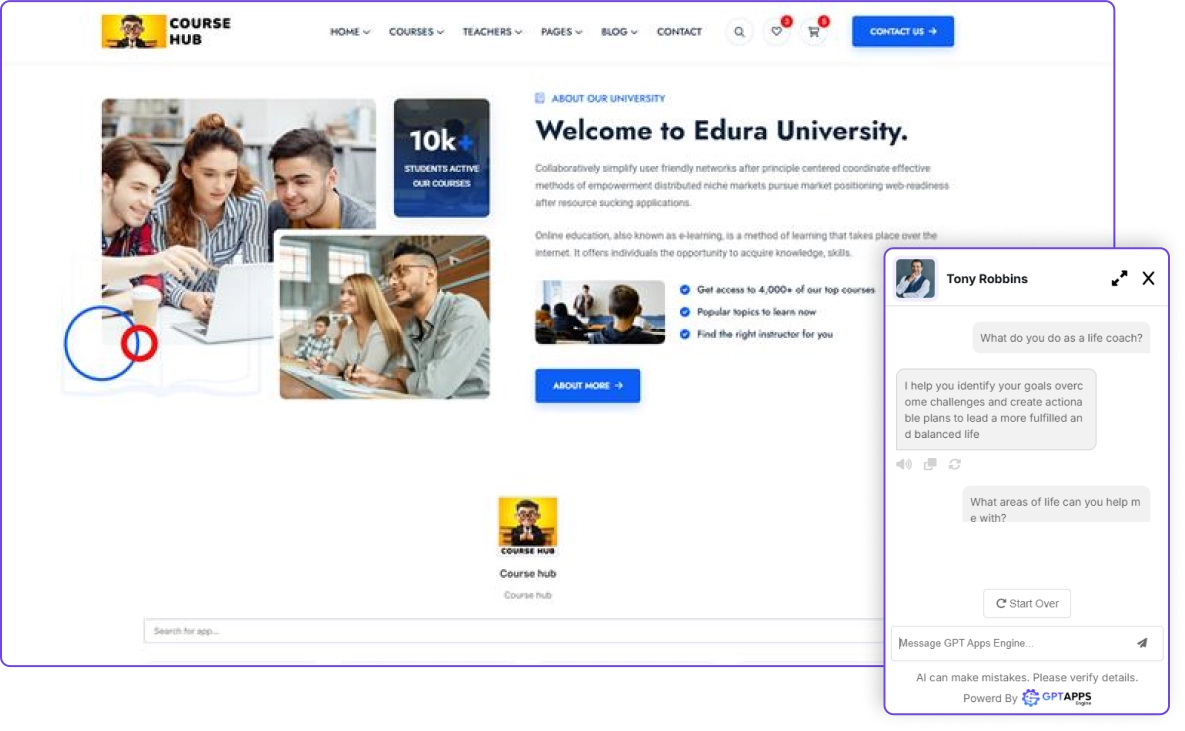Screen dimensions: 1185x731
Task: Click the Course Hub logo in header
Action: coord(166,31)
